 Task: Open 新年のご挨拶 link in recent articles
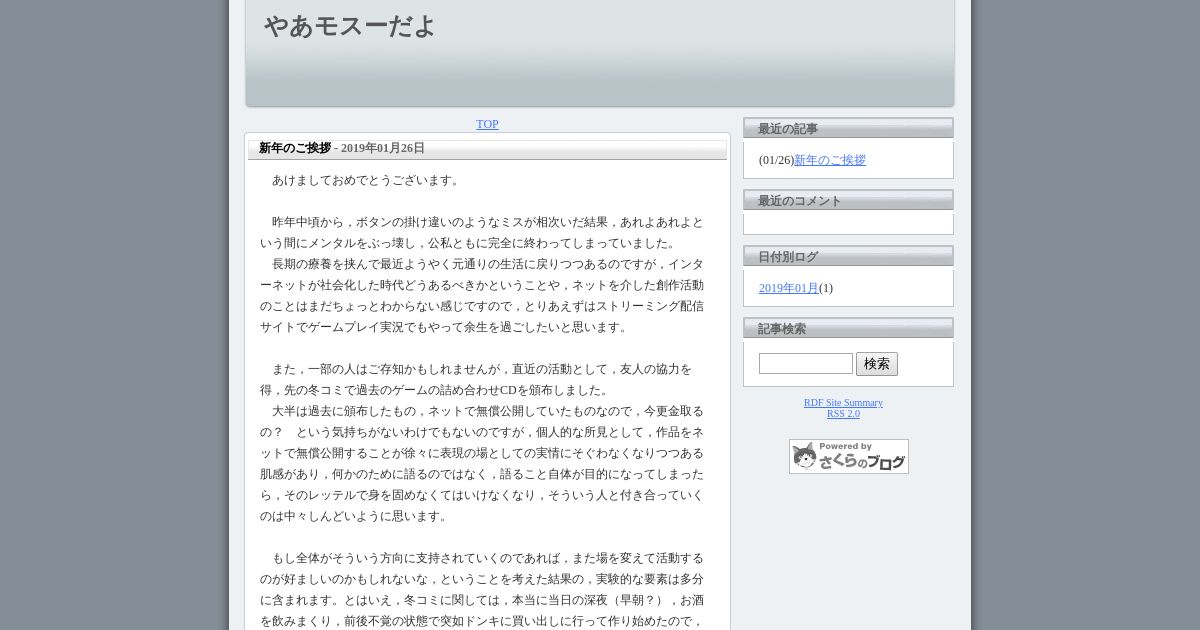click(830, 160)
